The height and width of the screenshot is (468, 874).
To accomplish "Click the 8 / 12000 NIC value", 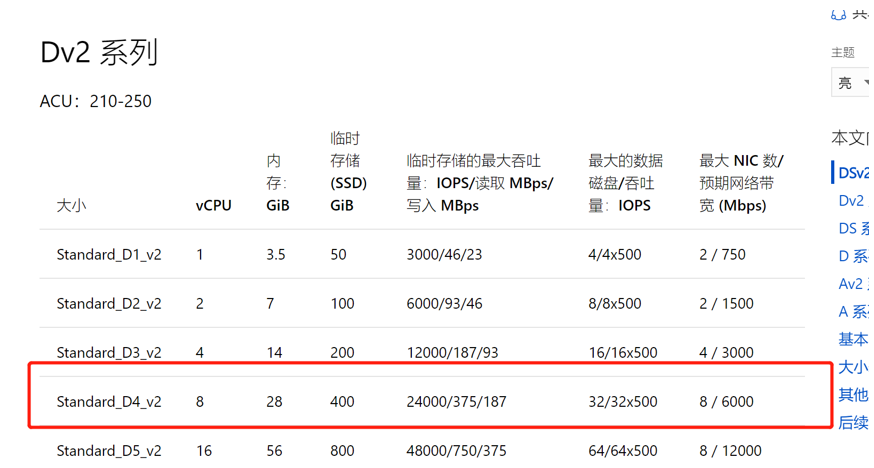I will pos(730,451).
